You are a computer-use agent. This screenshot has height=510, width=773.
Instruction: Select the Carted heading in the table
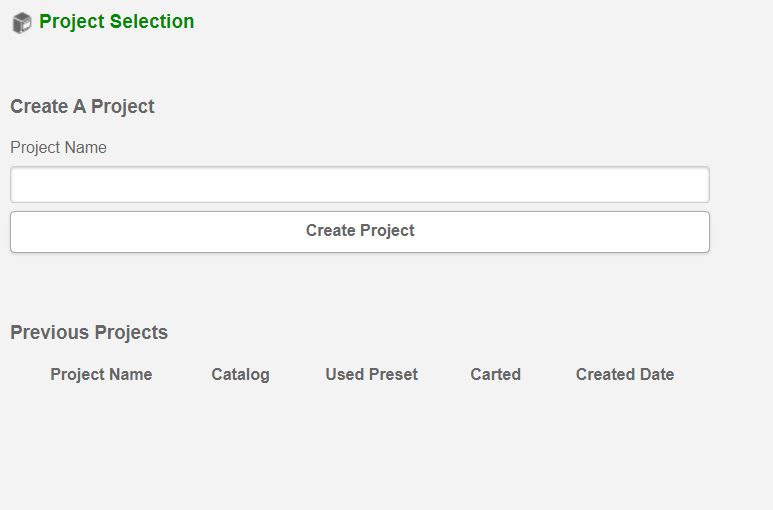click(495, 375)
